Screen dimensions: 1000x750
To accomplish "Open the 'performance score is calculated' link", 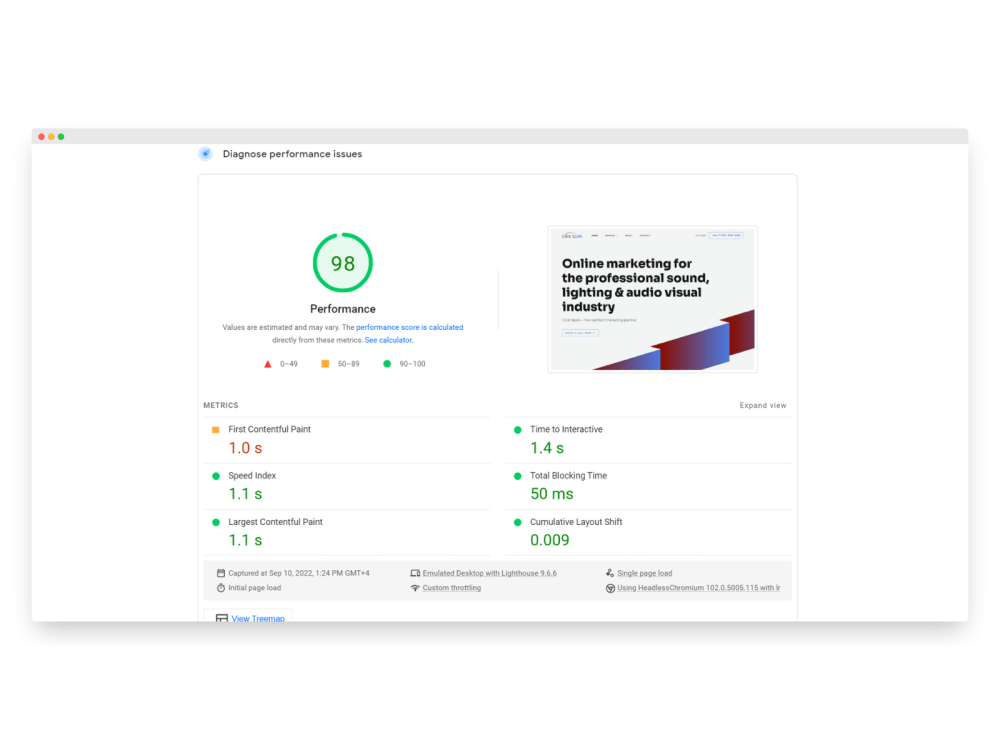I will pos(409,327).
